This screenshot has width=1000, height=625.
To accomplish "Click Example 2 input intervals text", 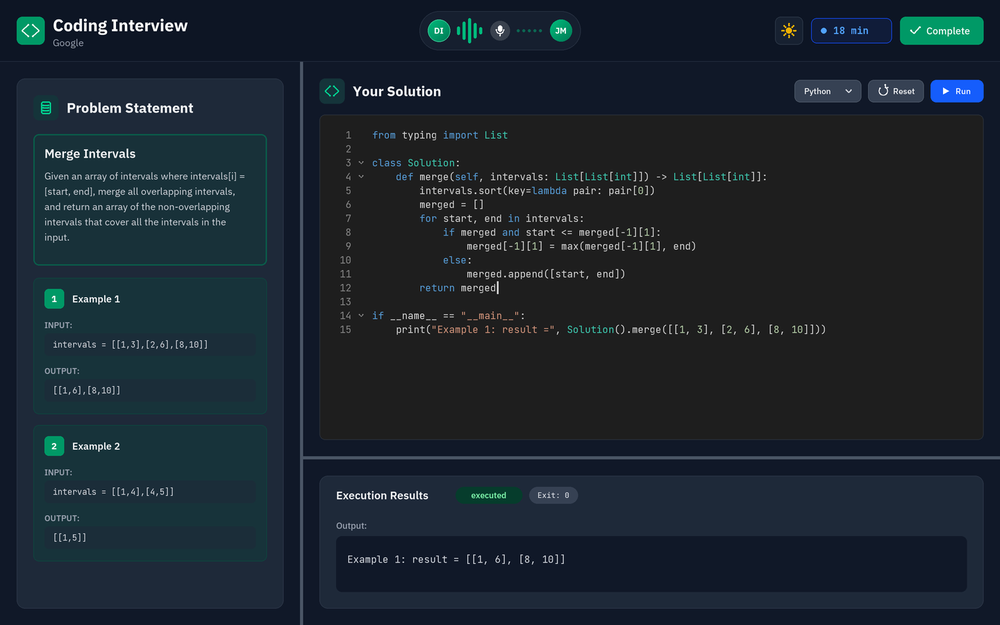I will point(113,492).
